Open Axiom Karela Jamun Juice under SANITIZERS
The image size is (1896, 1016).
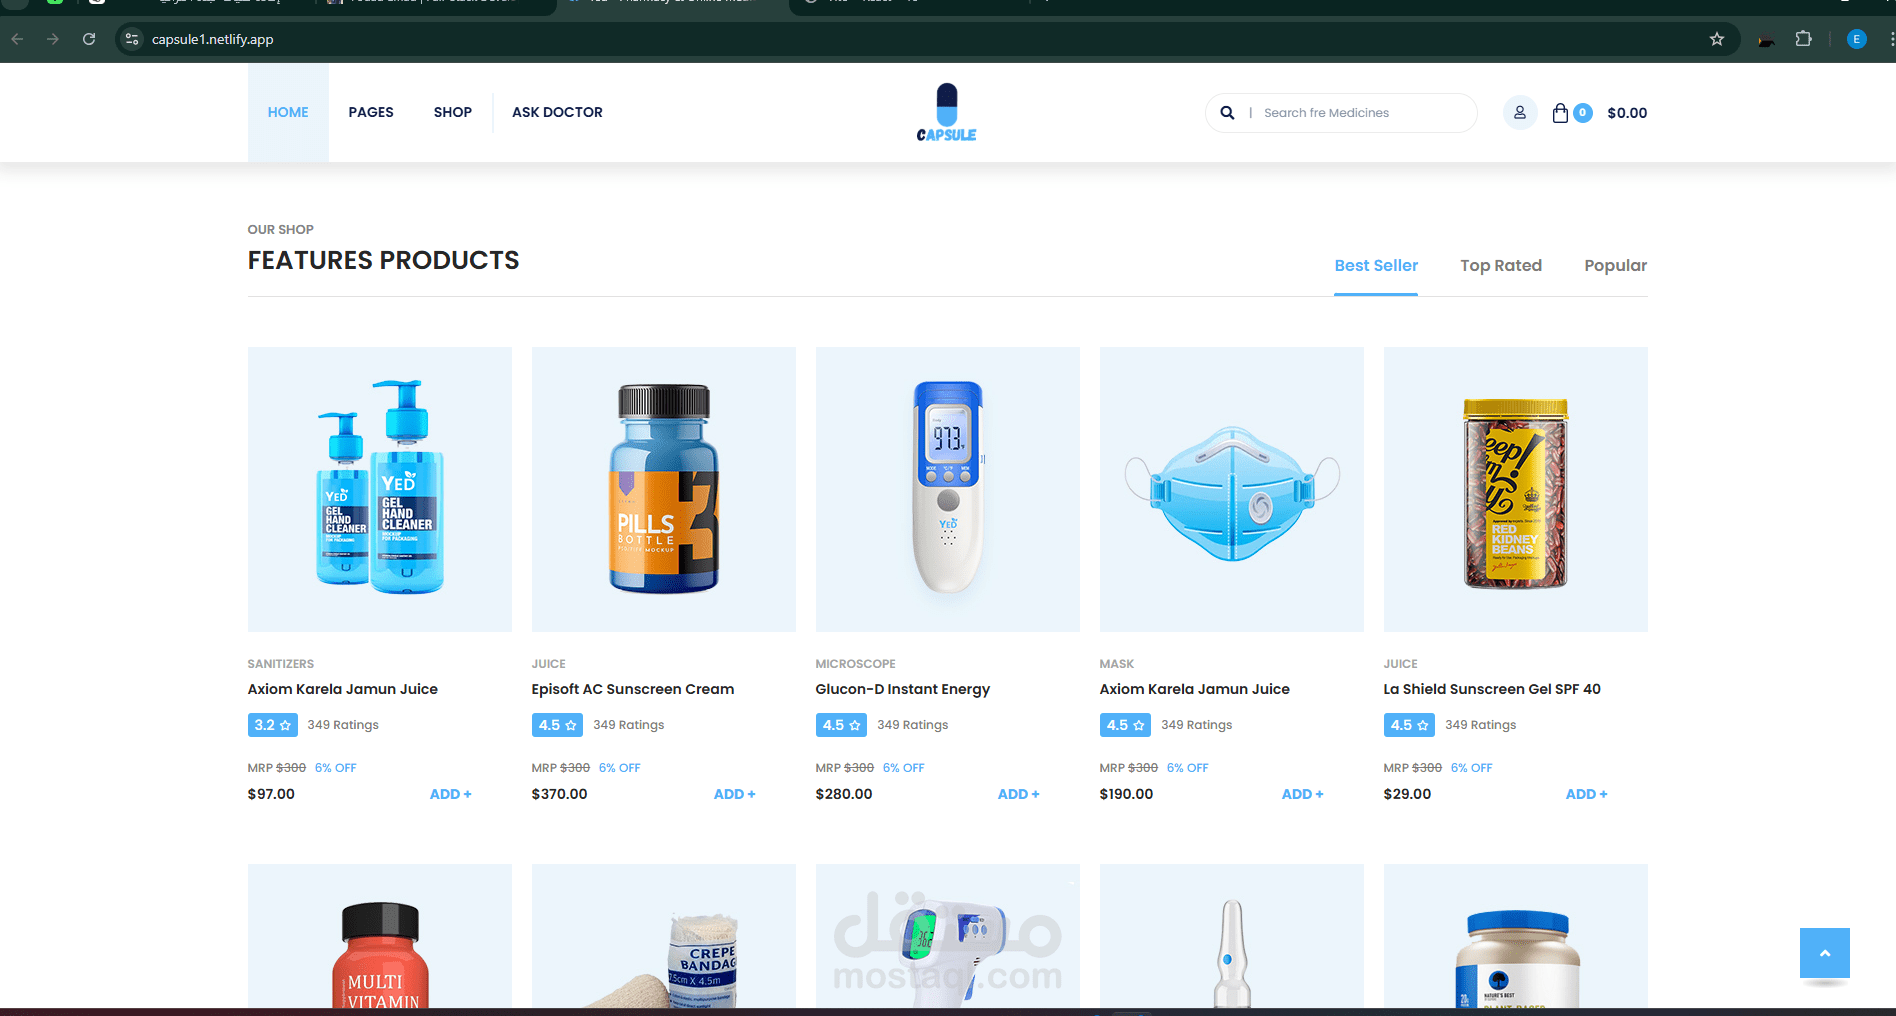click(x=343, y=689)
